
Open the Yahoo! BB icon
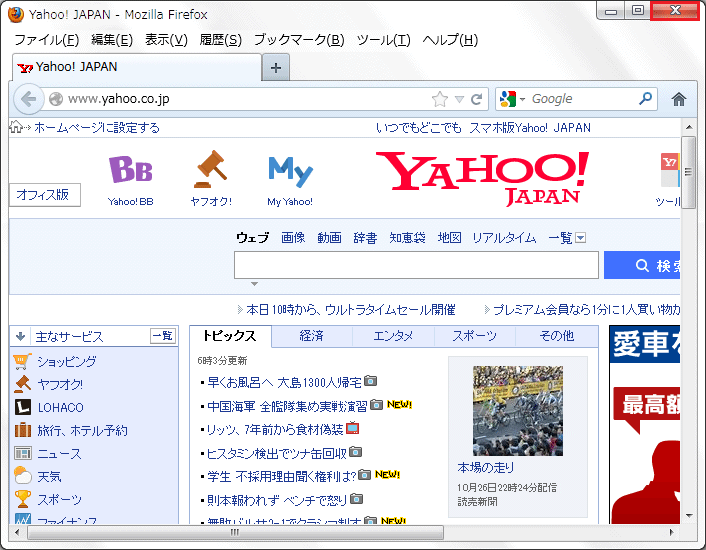[x=131, y=172]
